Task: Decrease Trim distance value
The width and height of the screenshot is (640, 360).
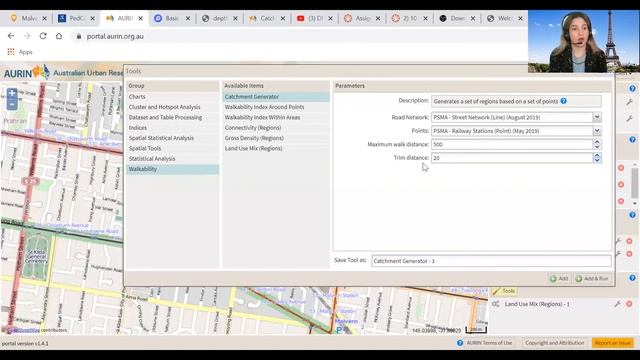Action: (597, 160)
